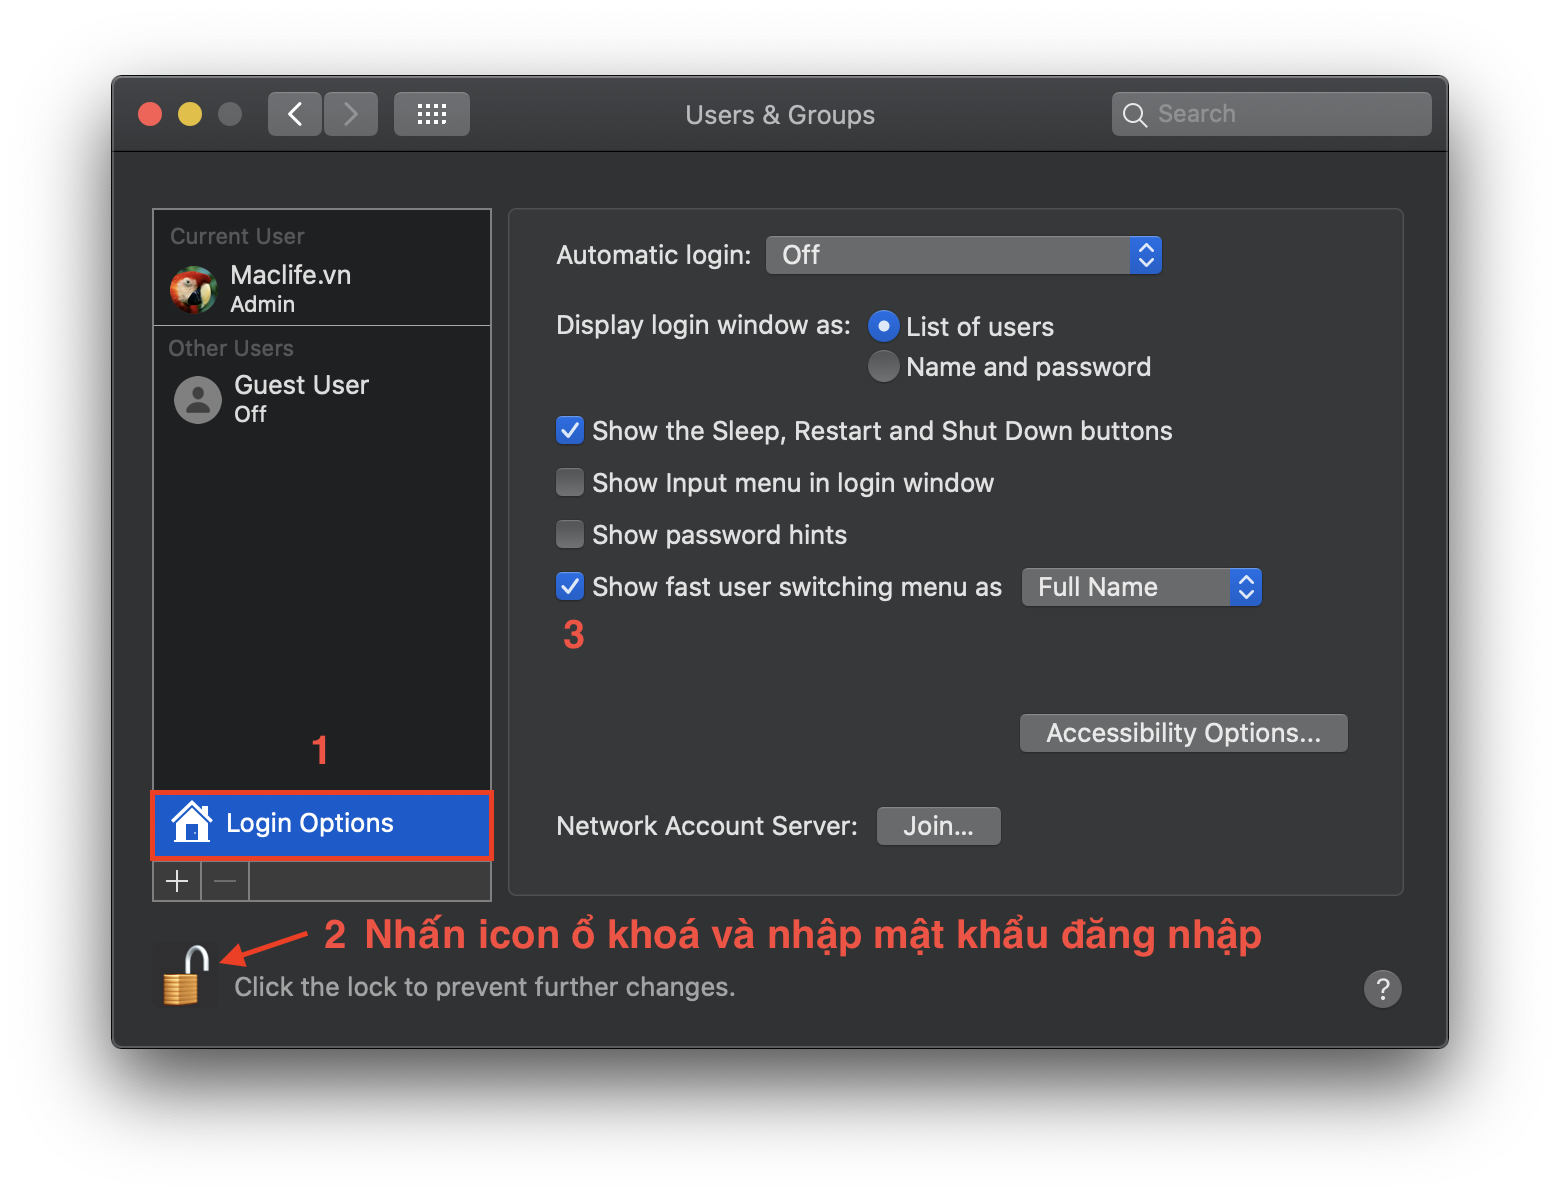Click the lock icon to prevent changes
Image resolution: width=1560 pixels, height=1196 pixels.
point(184,975)
